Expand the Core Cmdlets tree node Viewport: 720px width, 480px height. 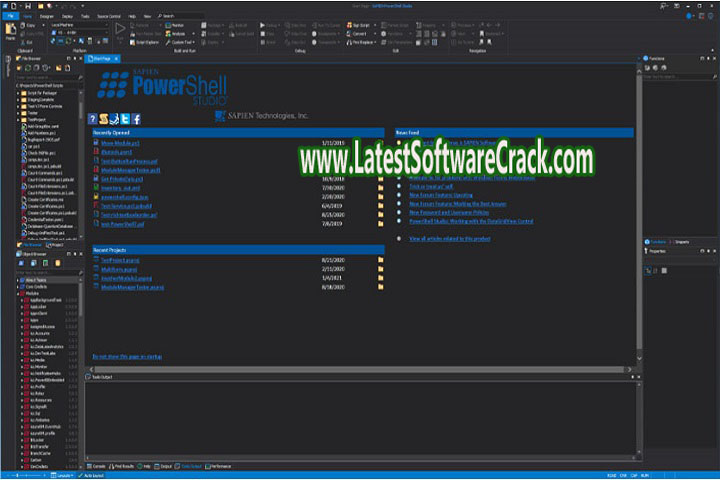click(x=18, y=287)
